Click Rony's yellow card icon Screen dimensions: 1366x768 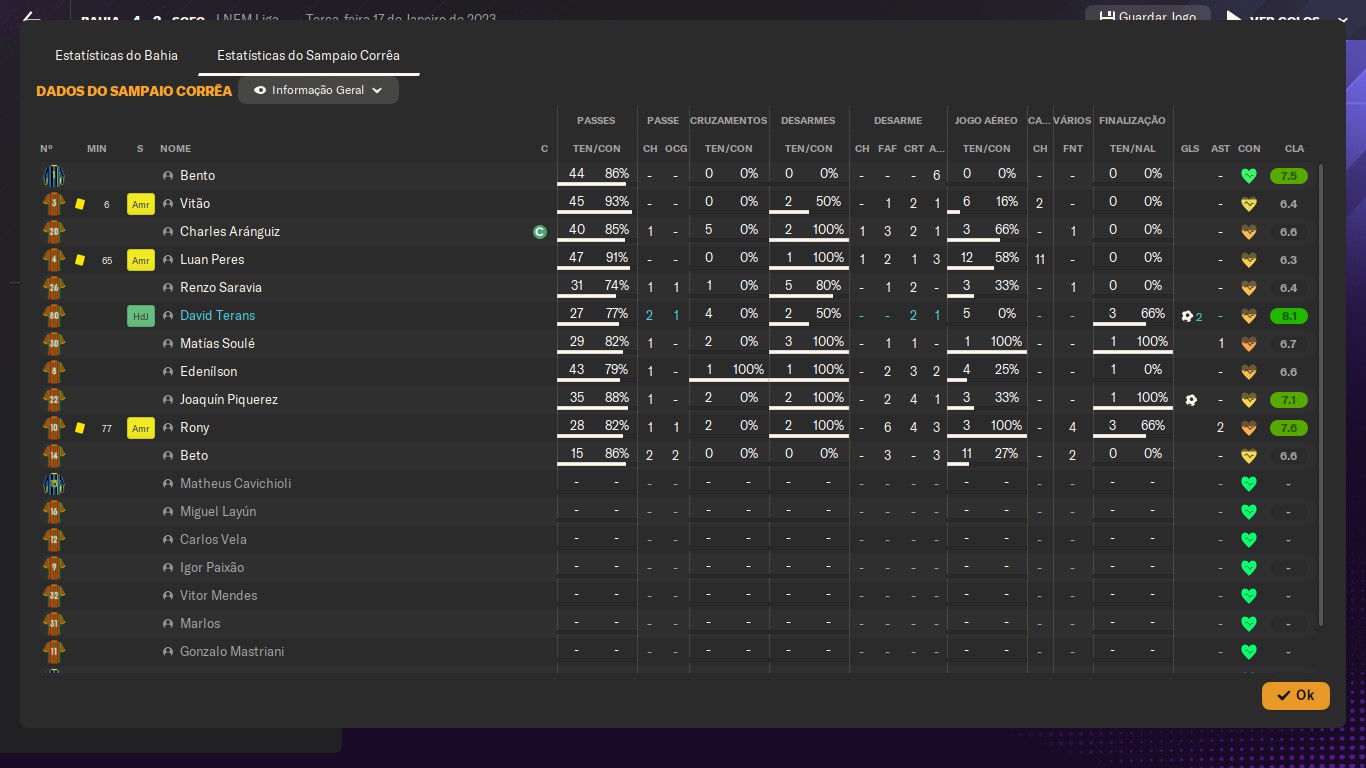[80, 428]
